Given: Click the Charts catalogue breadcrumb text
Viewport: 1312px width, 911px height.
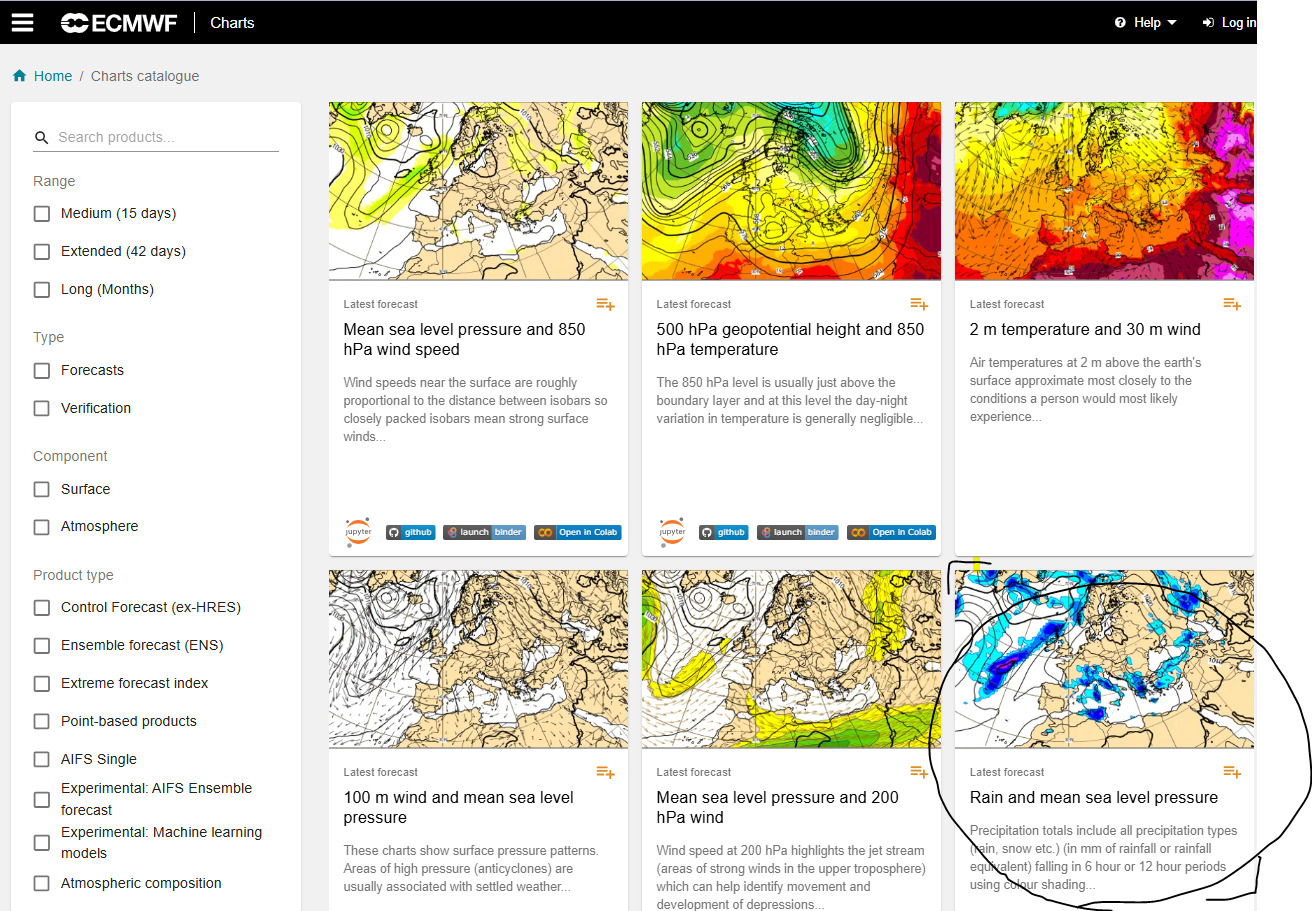Looking at the screenshot, I should point(145,76).
